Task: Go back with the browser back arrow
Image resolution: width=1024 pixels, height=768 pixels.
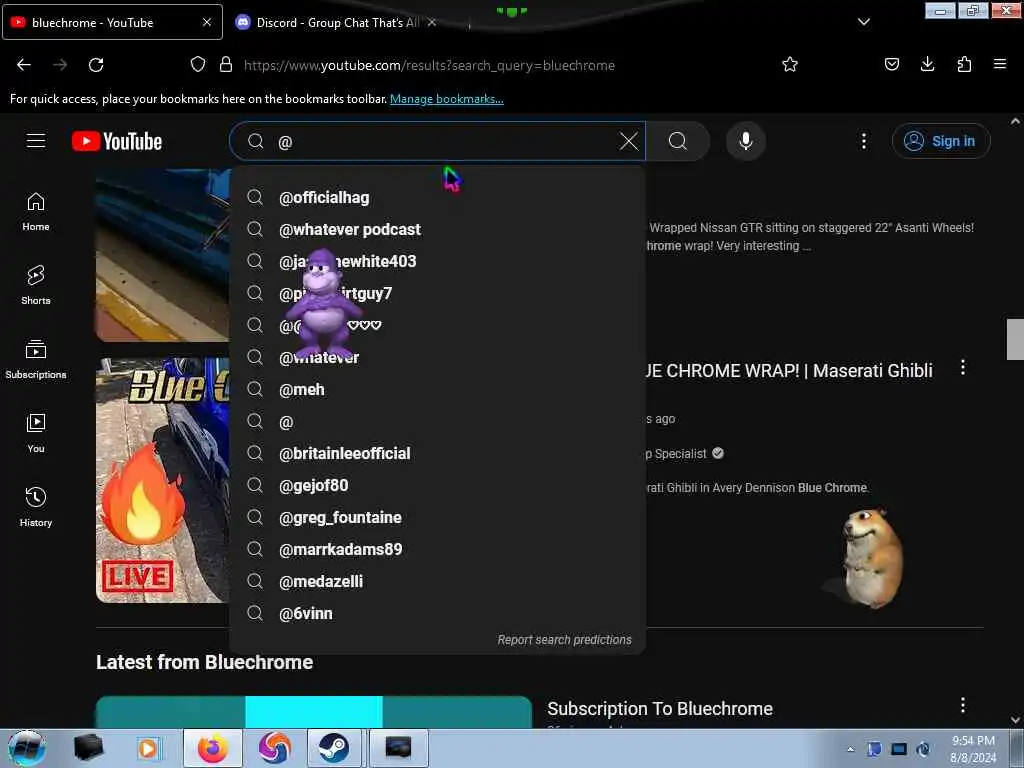Action: pos(24,65)
